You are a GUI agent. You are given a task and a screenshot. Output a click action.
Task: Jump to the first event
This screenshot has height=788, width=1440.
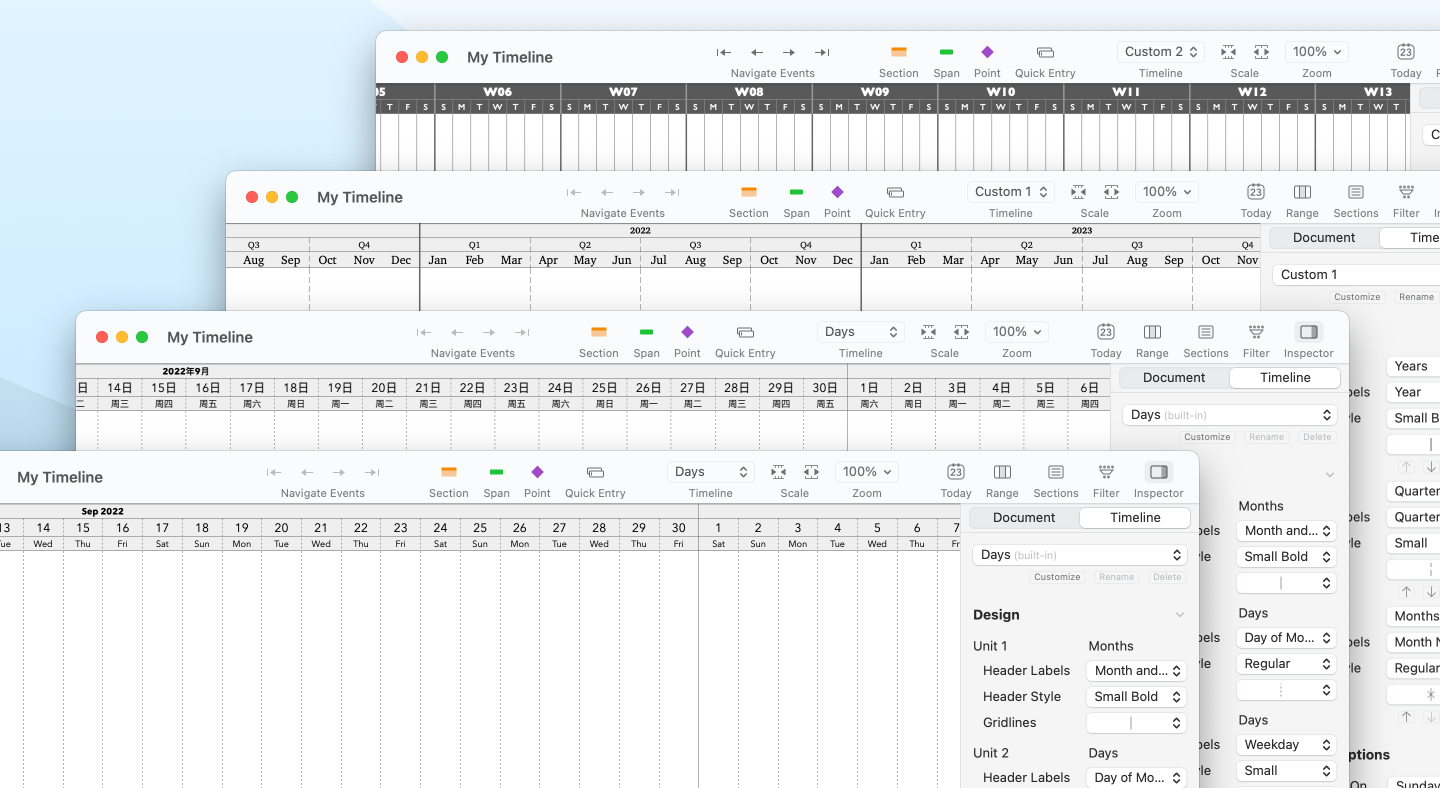click(x=274, y=472)
